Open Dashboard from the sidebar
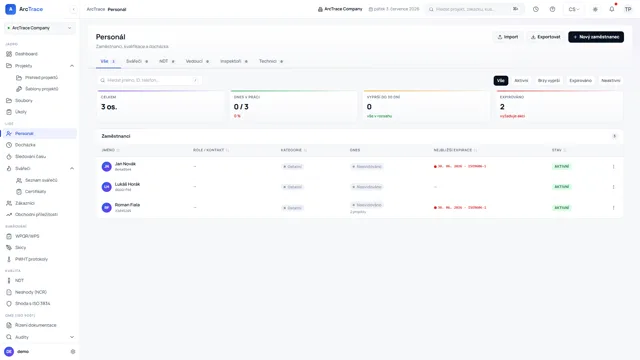This screenshot has width=640, height=360. click(x=26, y=54)
